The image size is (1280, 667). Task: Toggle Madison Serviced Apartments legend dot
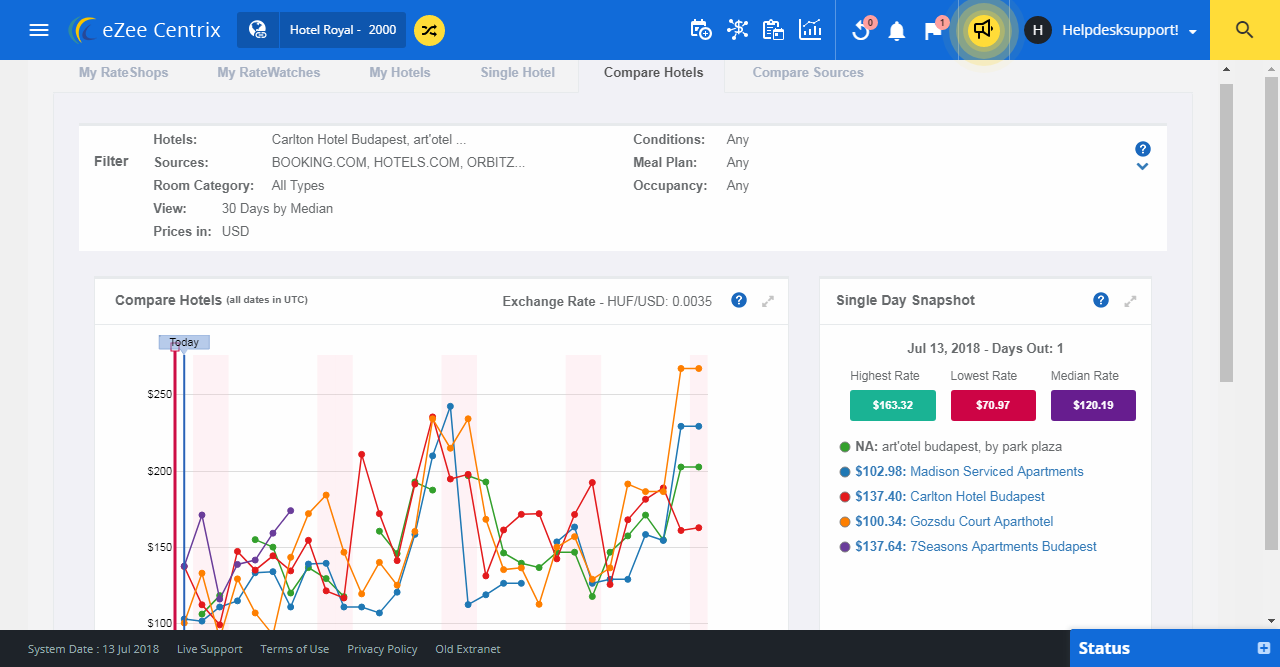tap(845, 472)
